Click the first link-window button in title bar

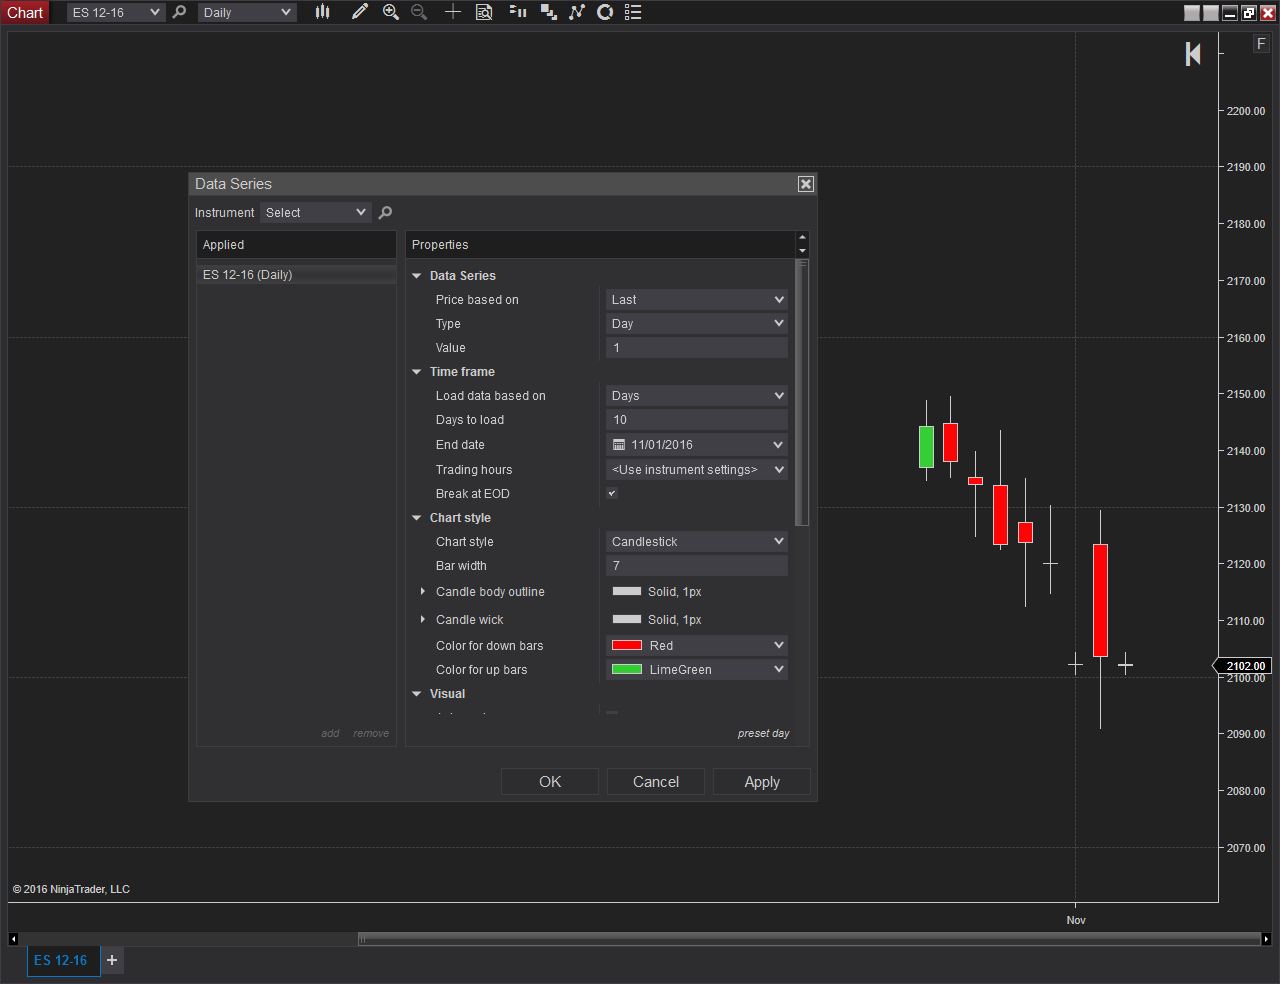coord(1191,13)
